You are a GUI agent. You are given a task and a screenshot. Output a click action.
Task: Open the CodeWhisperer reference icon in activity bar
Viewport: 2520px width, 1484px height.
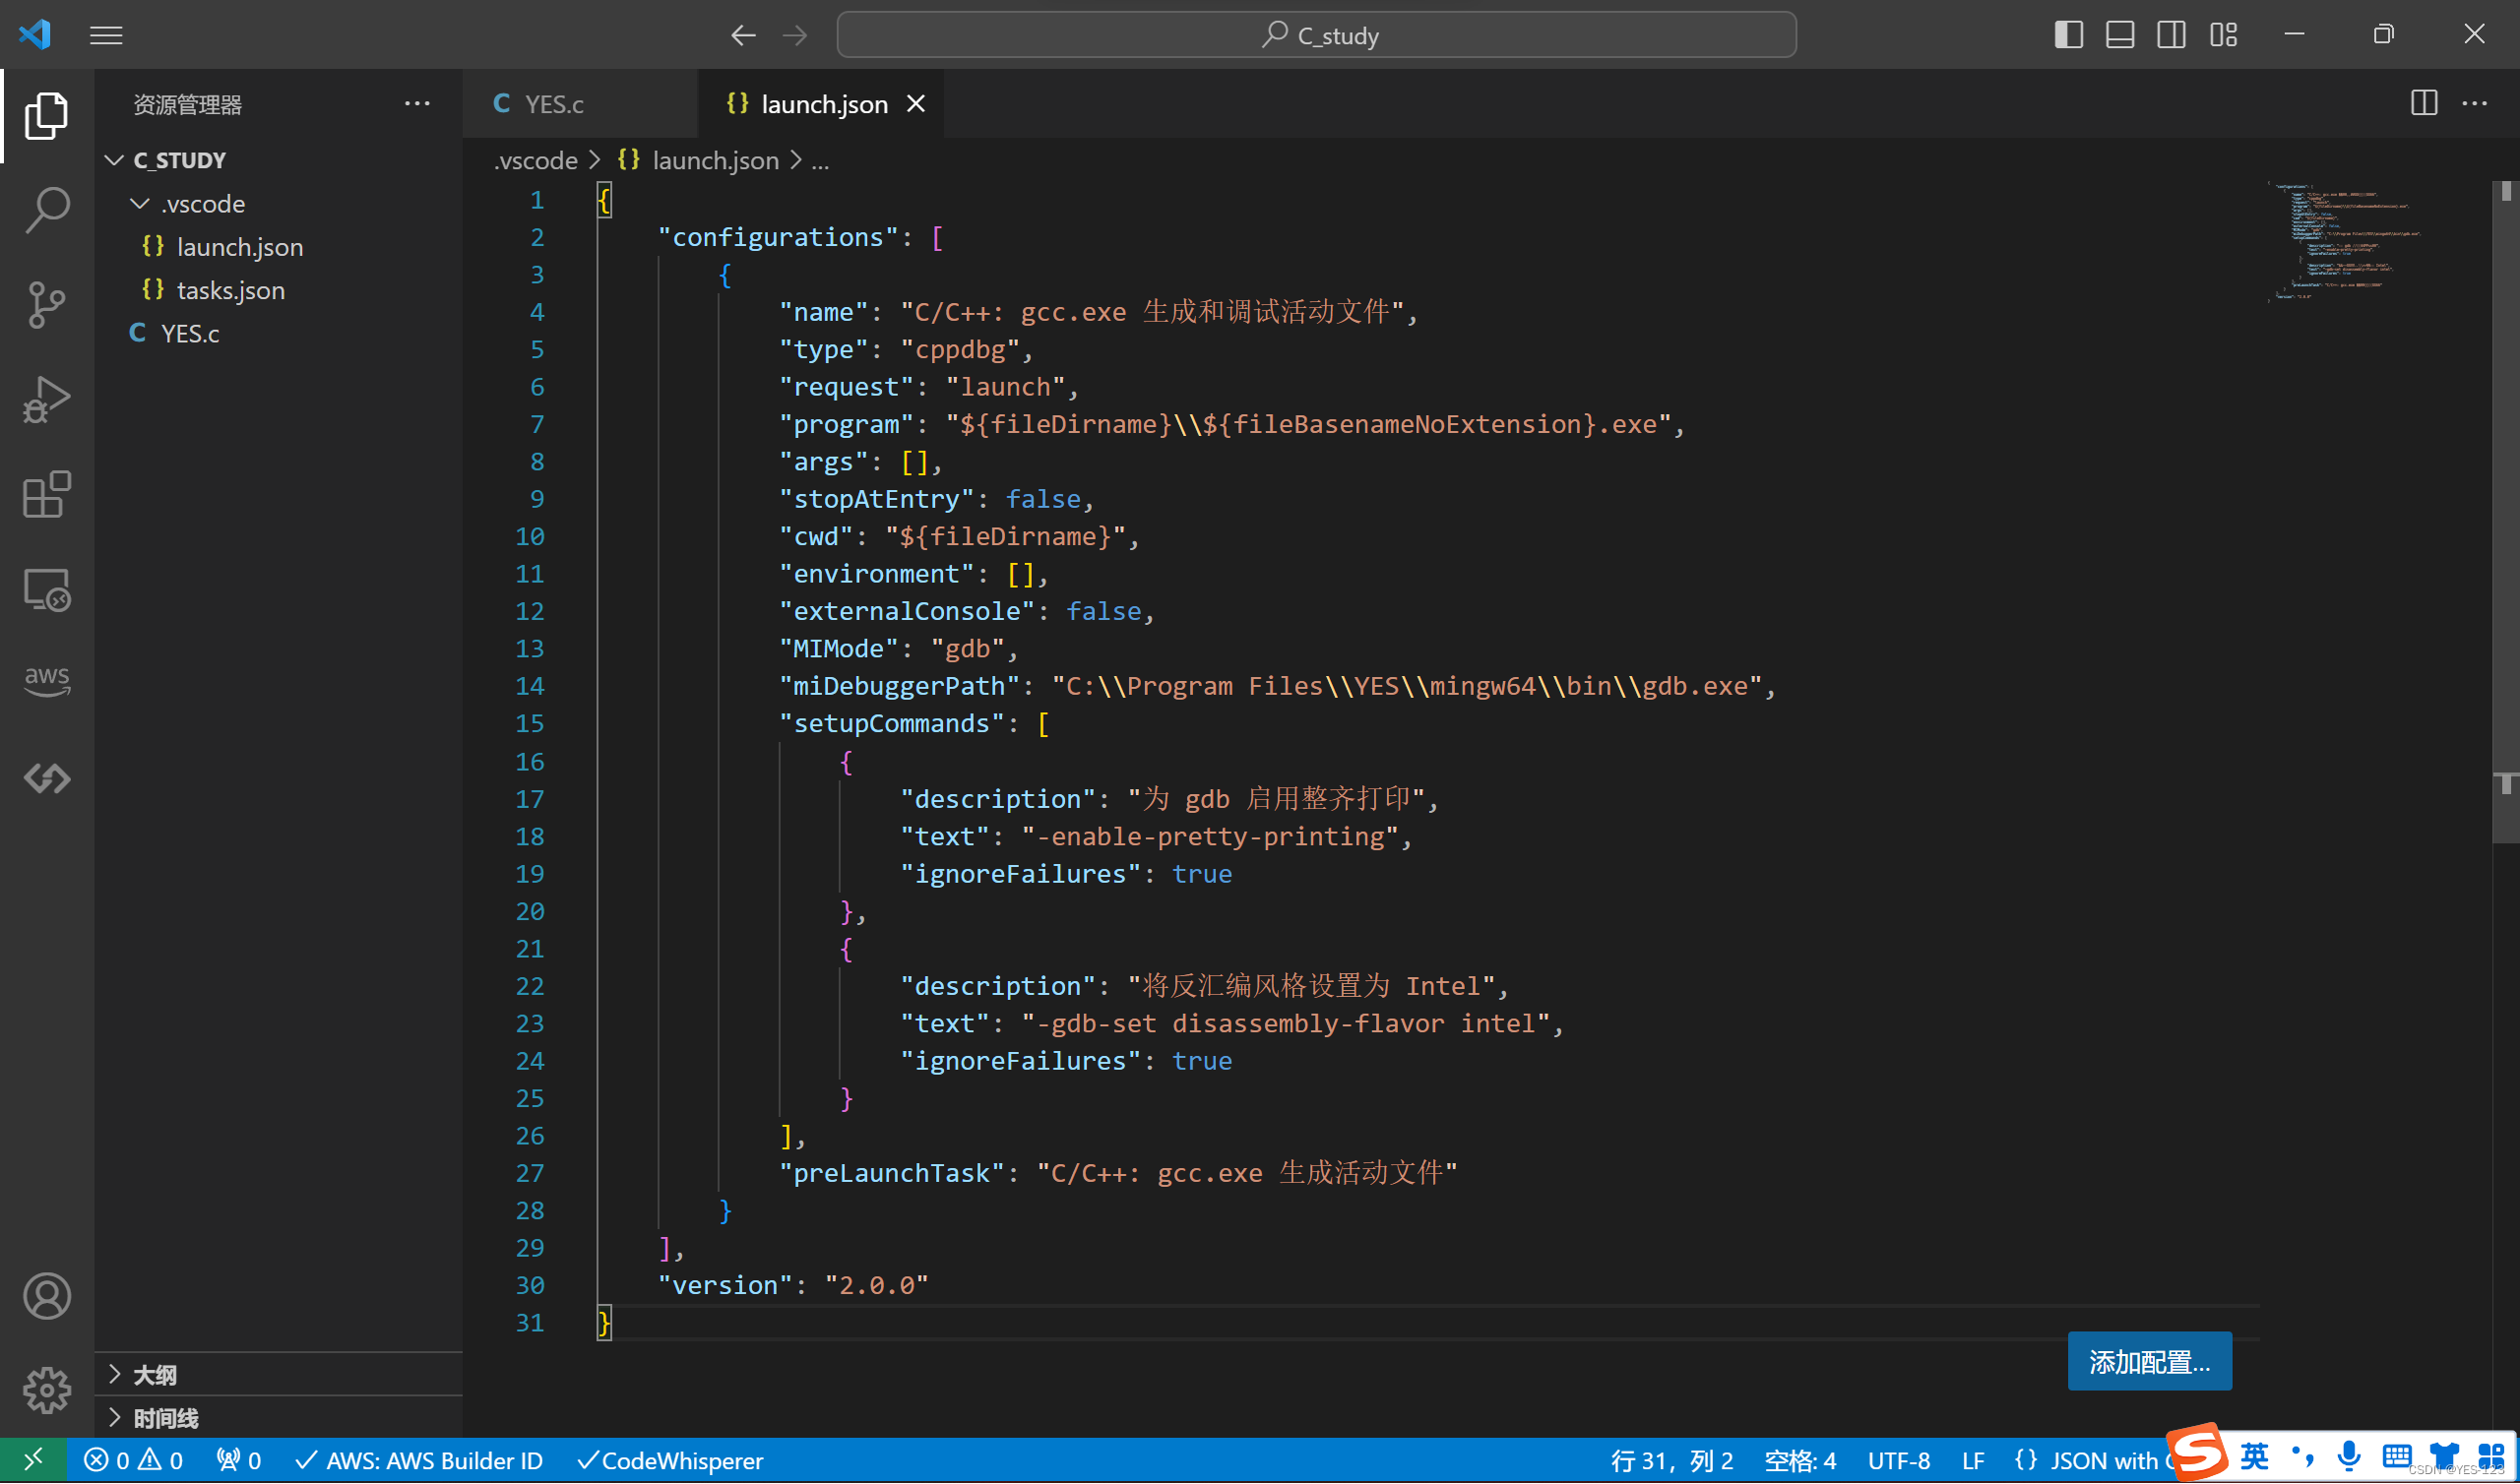[46, 779]
